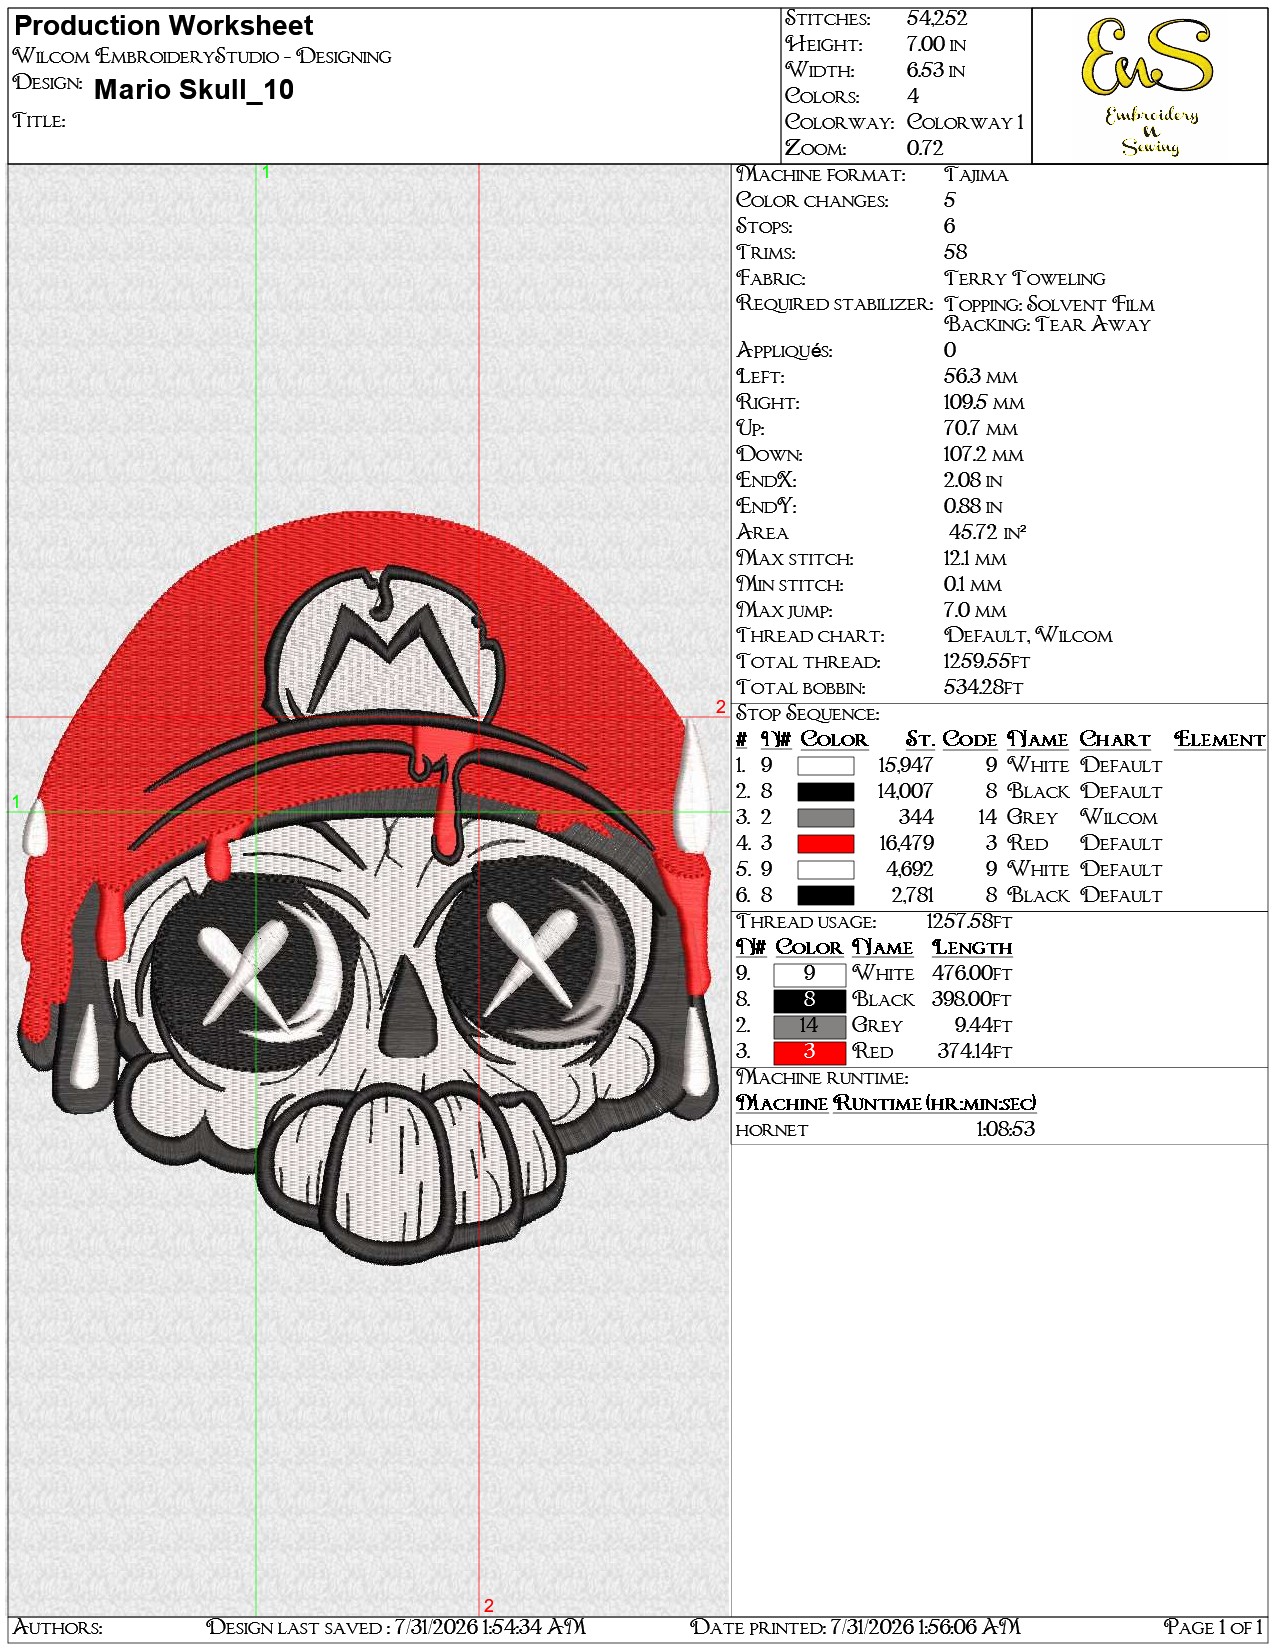Click the 'Wilcom' chart entry for Grey
Viewport: 1275px width, 1650px height.
point(1119,818)
